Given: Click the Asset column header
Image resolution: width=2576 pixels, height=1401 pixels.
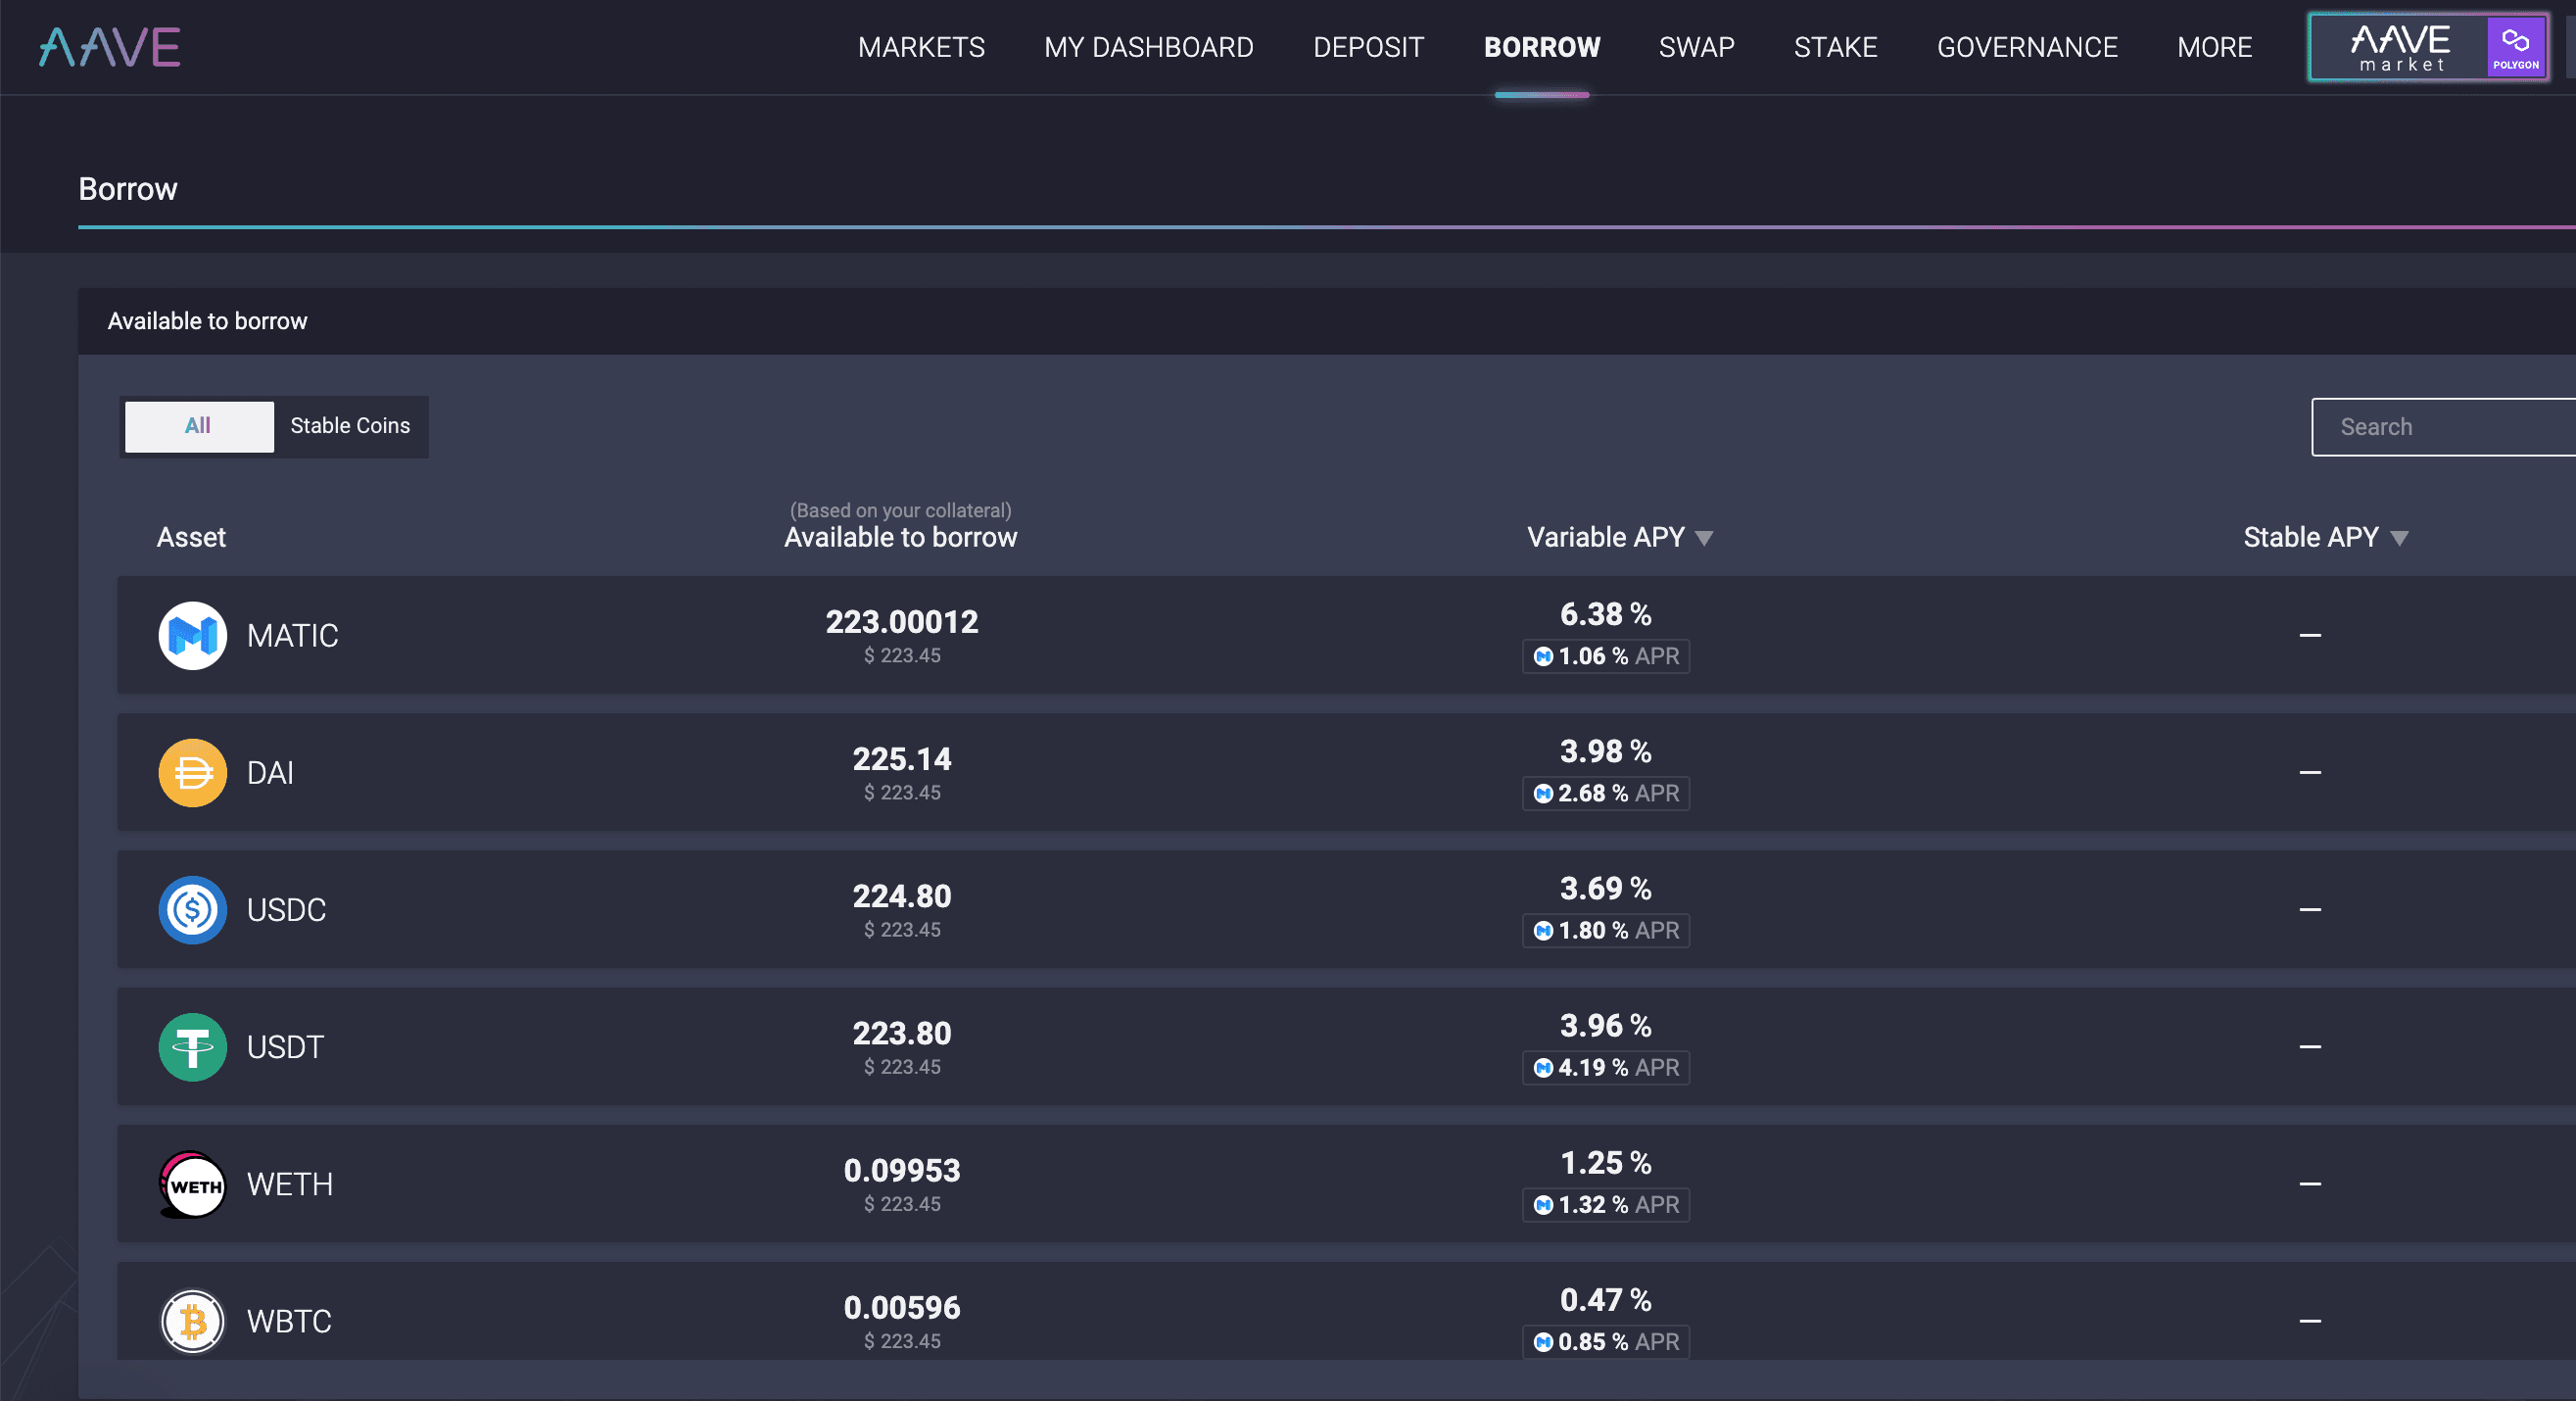Looking at the screenshot, I should 191,538.
